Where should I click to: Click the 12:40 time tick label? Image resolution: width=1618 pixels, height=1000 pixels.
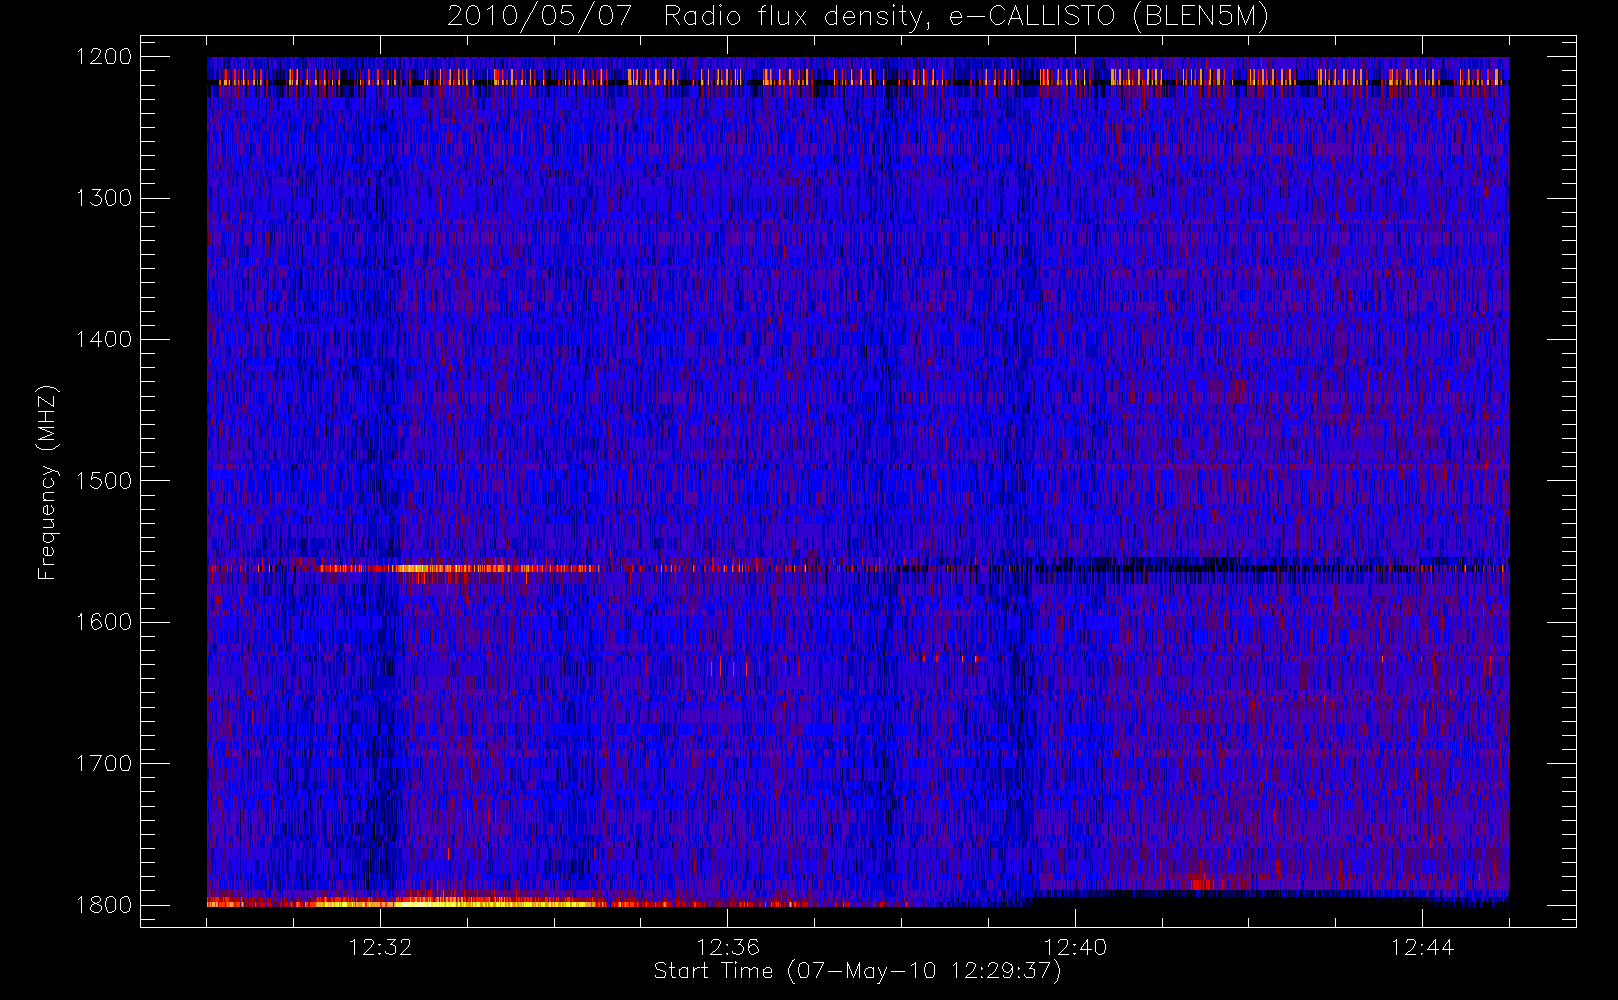[x=1075, y=947]
